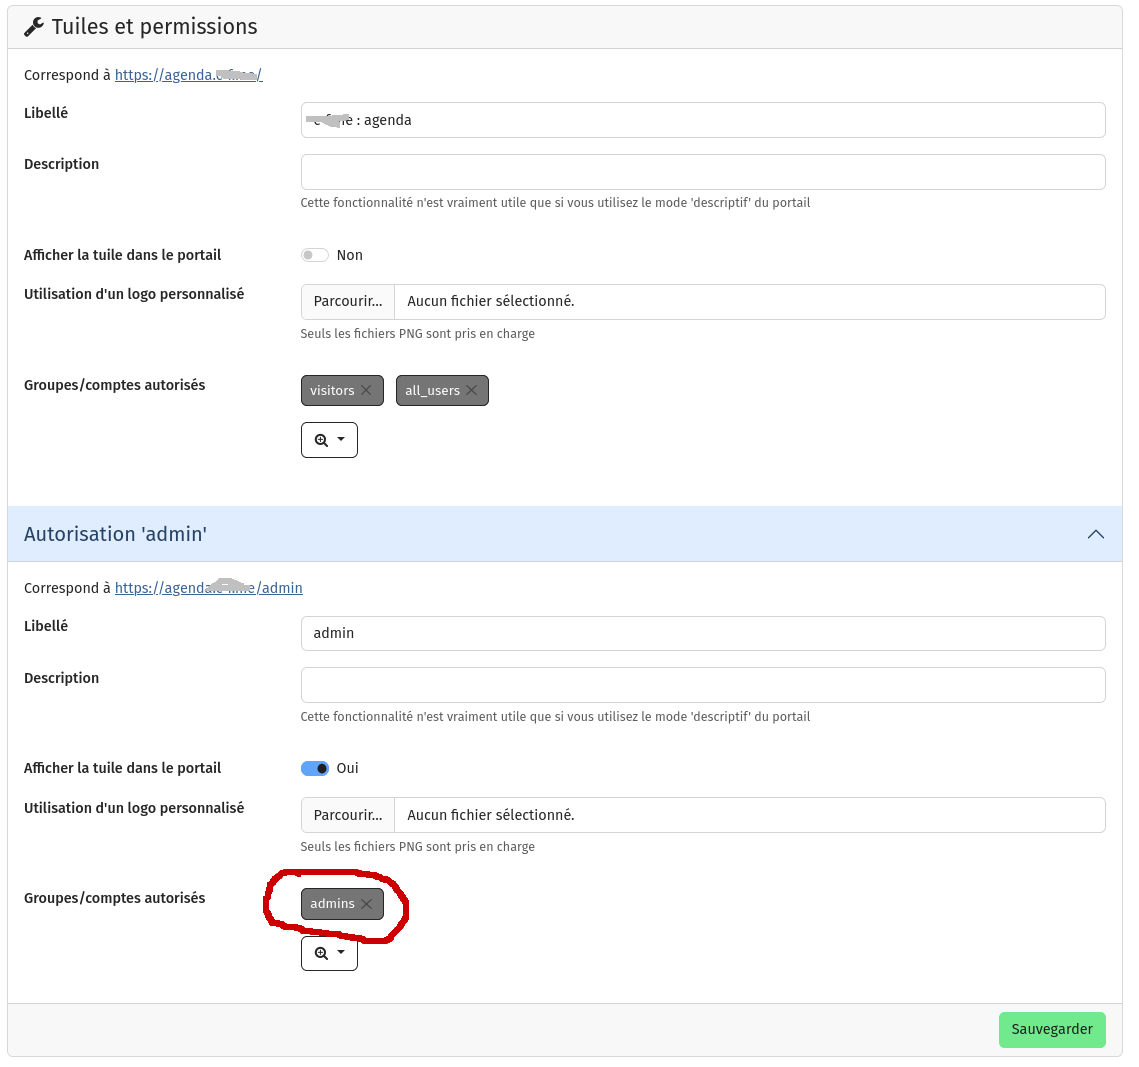Remove the all_users group tag
The height and width of the screenshot is (1067, 1139).
point(472,391)
